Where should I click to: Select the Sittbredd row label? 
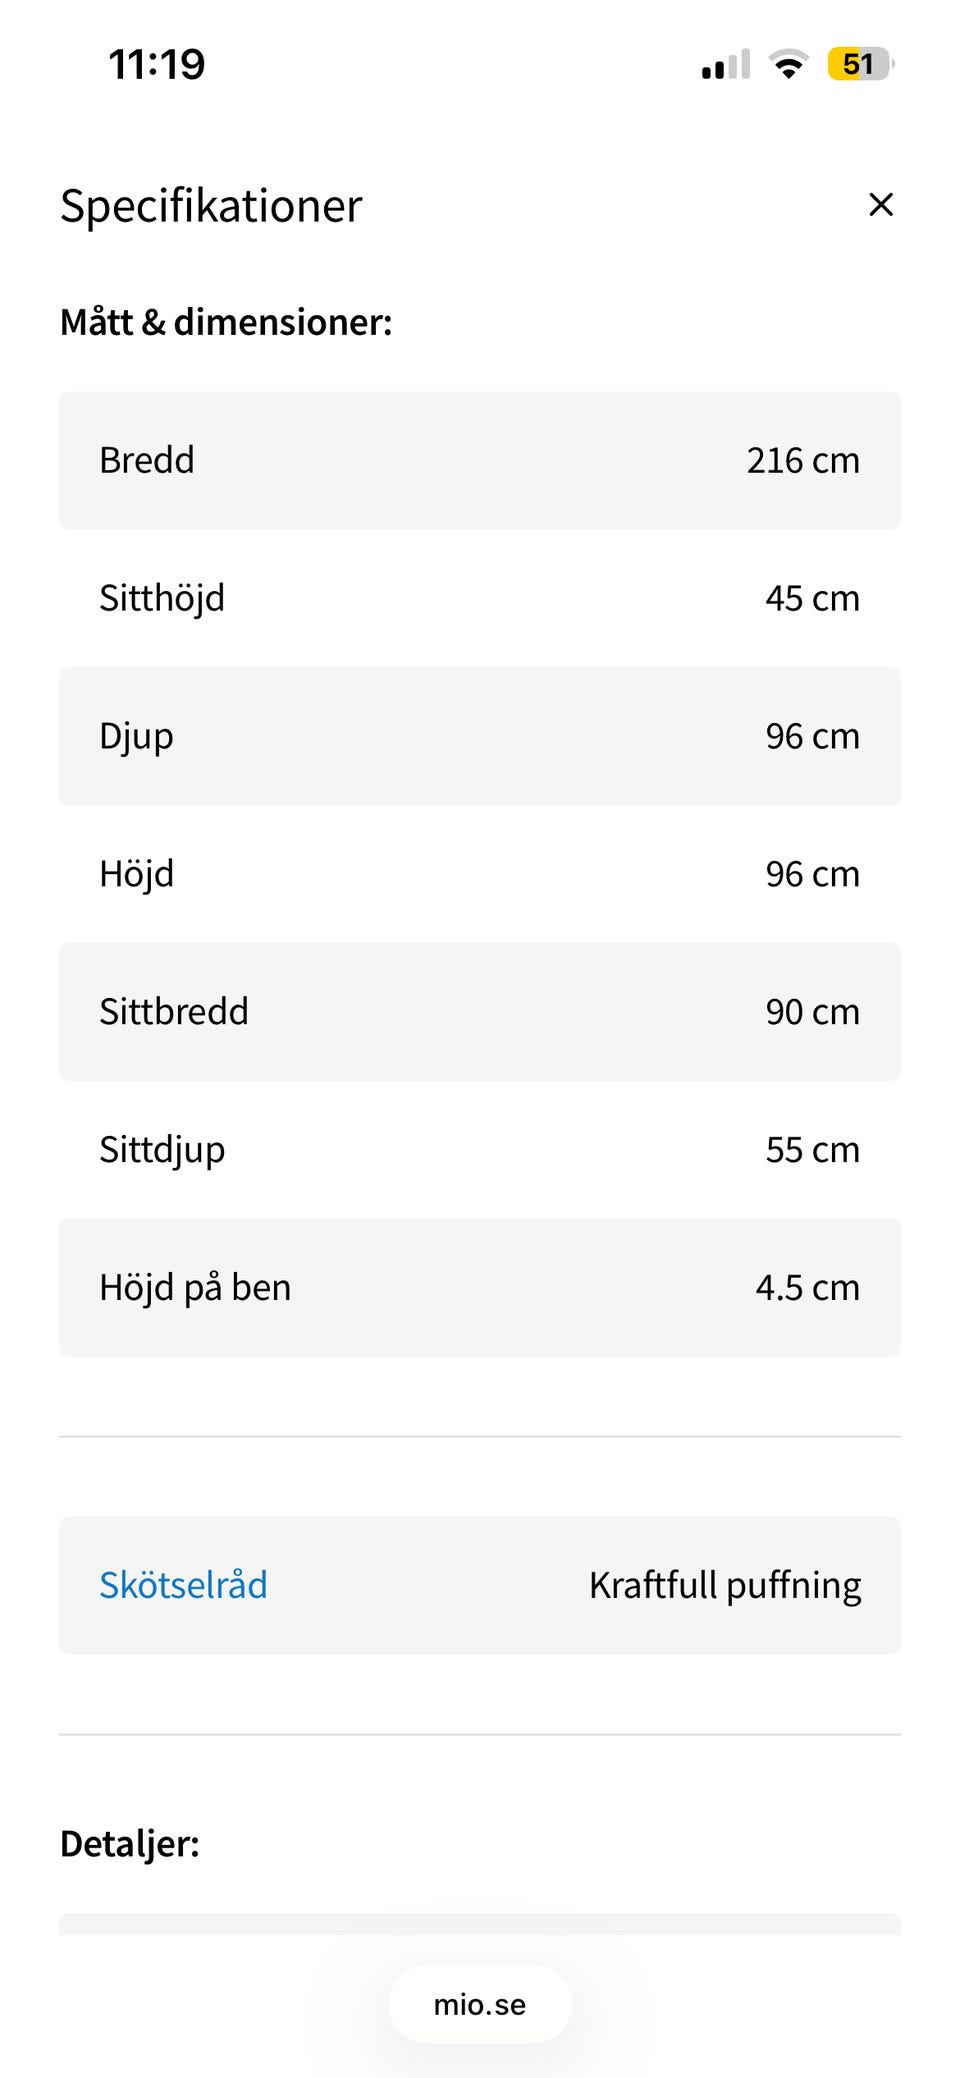[x=174, y=1012]
